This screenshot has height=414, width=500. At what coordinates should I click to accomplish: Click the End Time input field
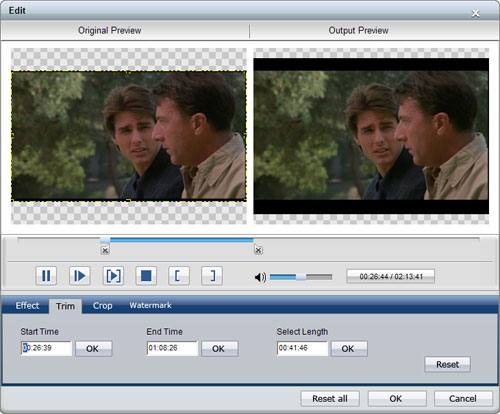click(172, 348)
